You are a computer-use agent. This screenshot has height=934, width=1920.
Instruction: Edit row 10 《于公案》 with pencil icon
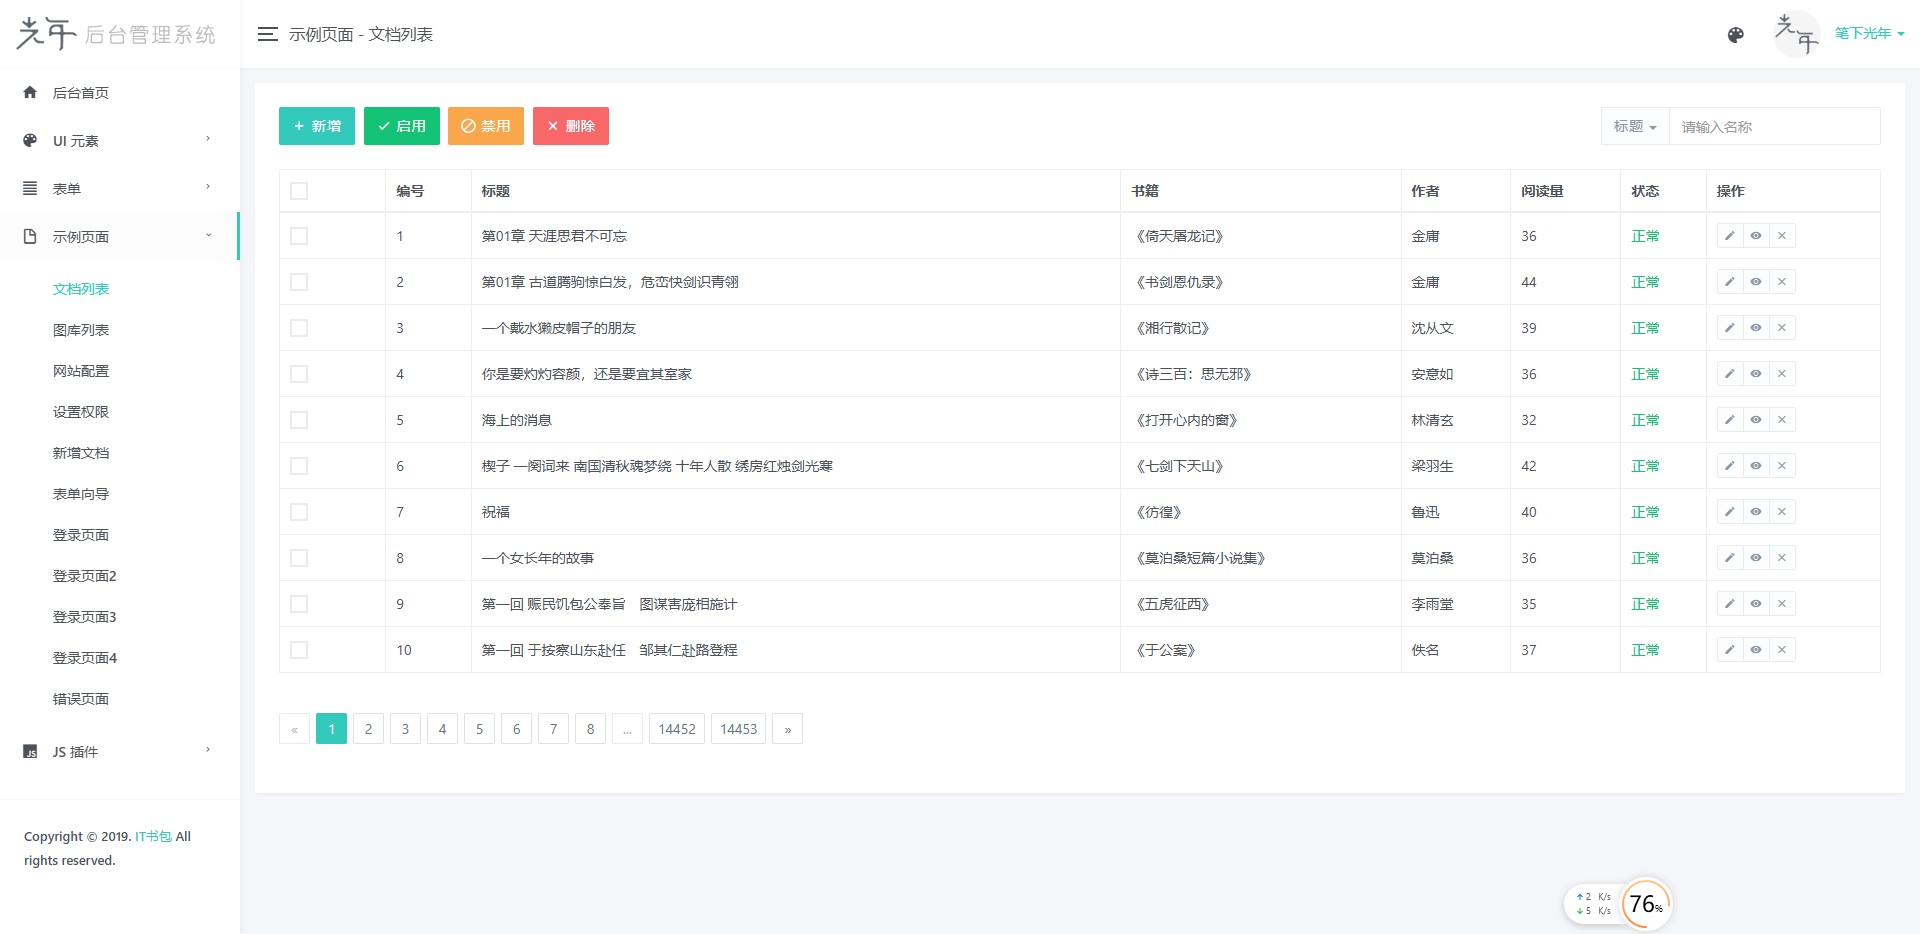click(1730, 650)
